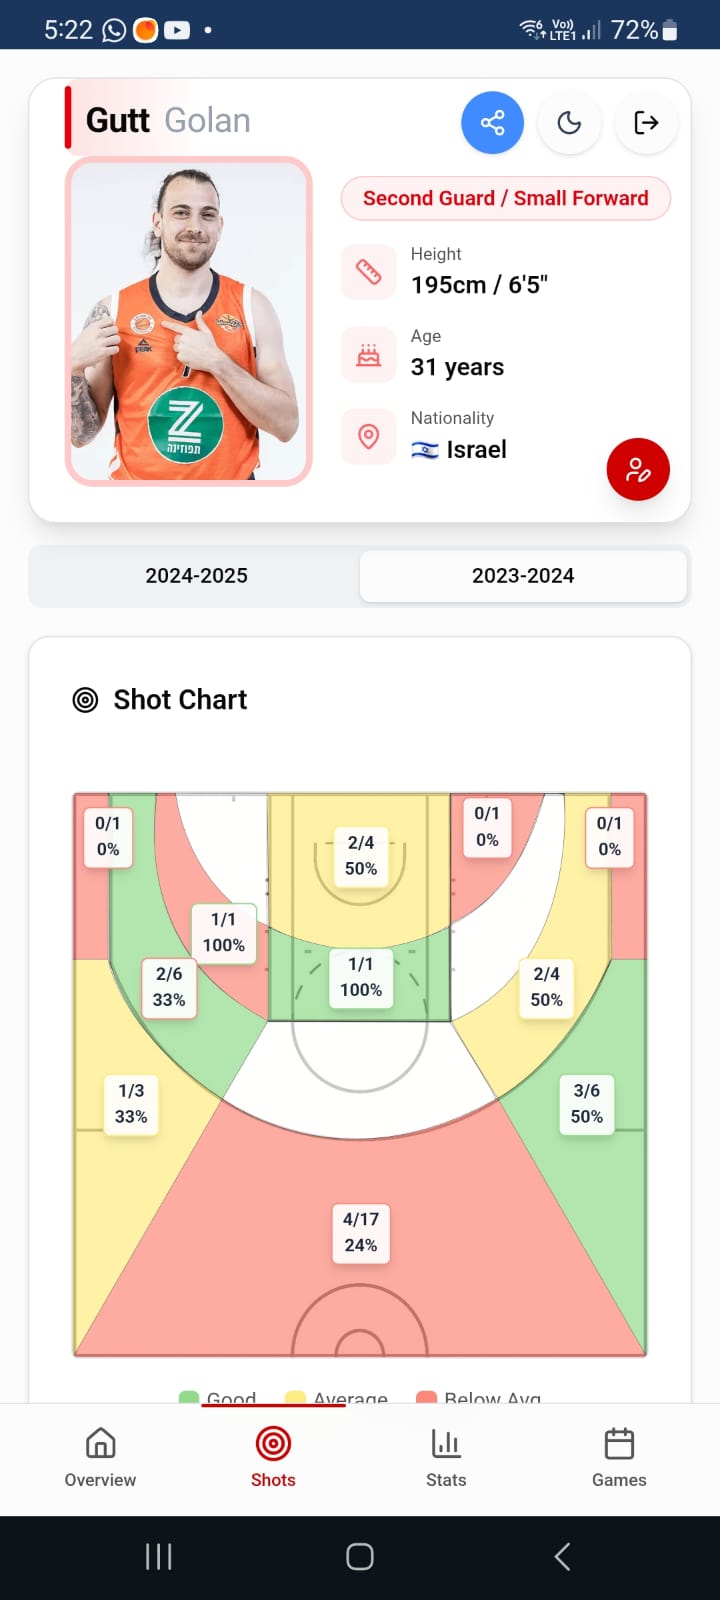This screenshot has width=720, height=1600.
Task: Tap the 3/6 50% shot zone label
Action: tap(587, 1103)
